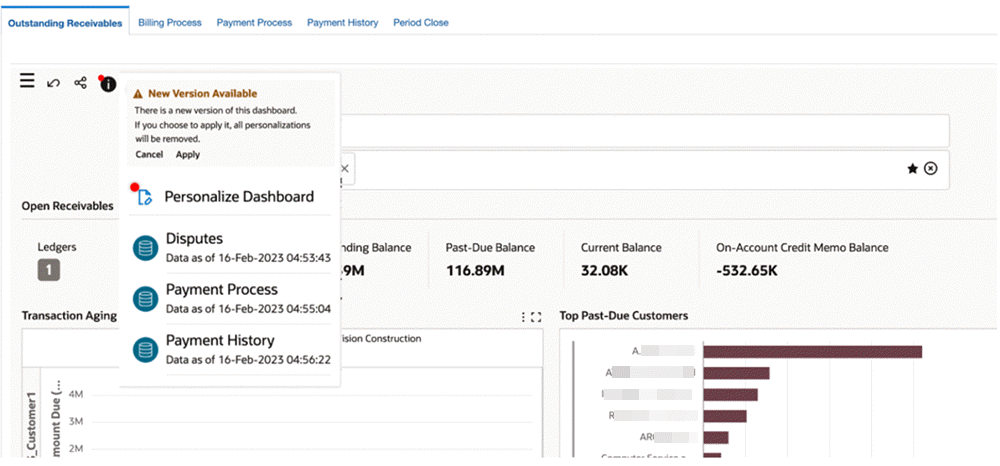The image size is (1000, 466).
Task: Switch to Outstanding Receivables tab
Action: (65, 23)
